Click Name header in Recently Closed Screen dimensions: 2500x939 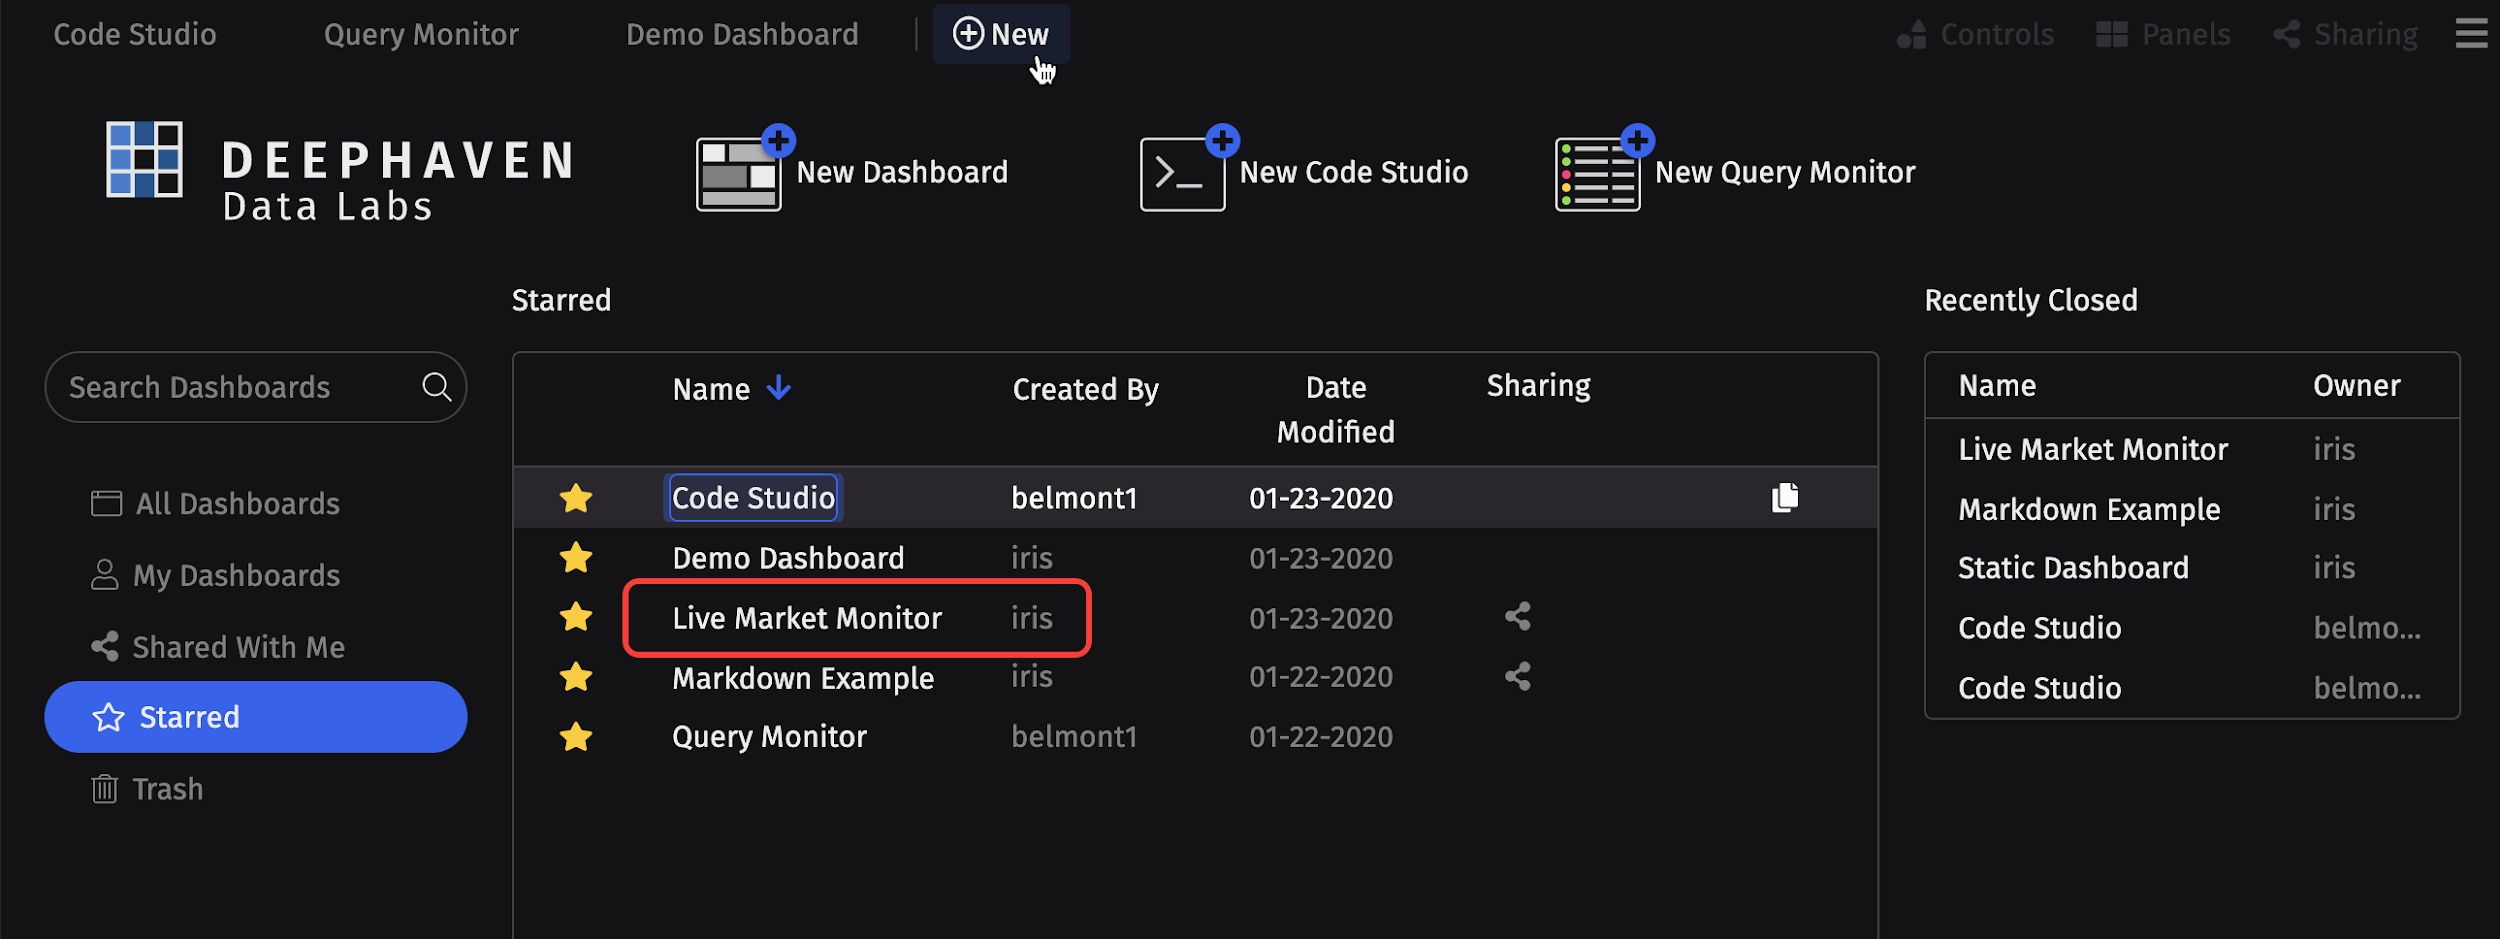pos(1997,386)
